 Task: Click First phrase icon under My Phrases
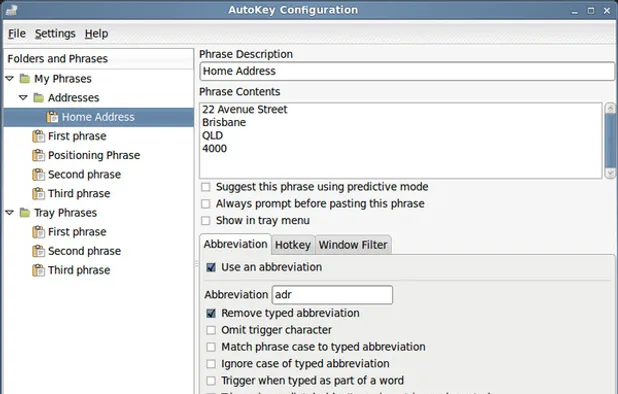[38, 136]
